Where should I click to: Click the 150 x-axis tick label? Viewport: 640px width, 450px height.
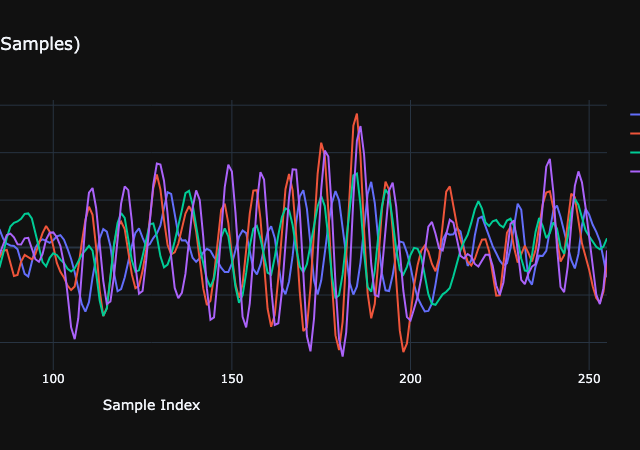pos(232,378)
